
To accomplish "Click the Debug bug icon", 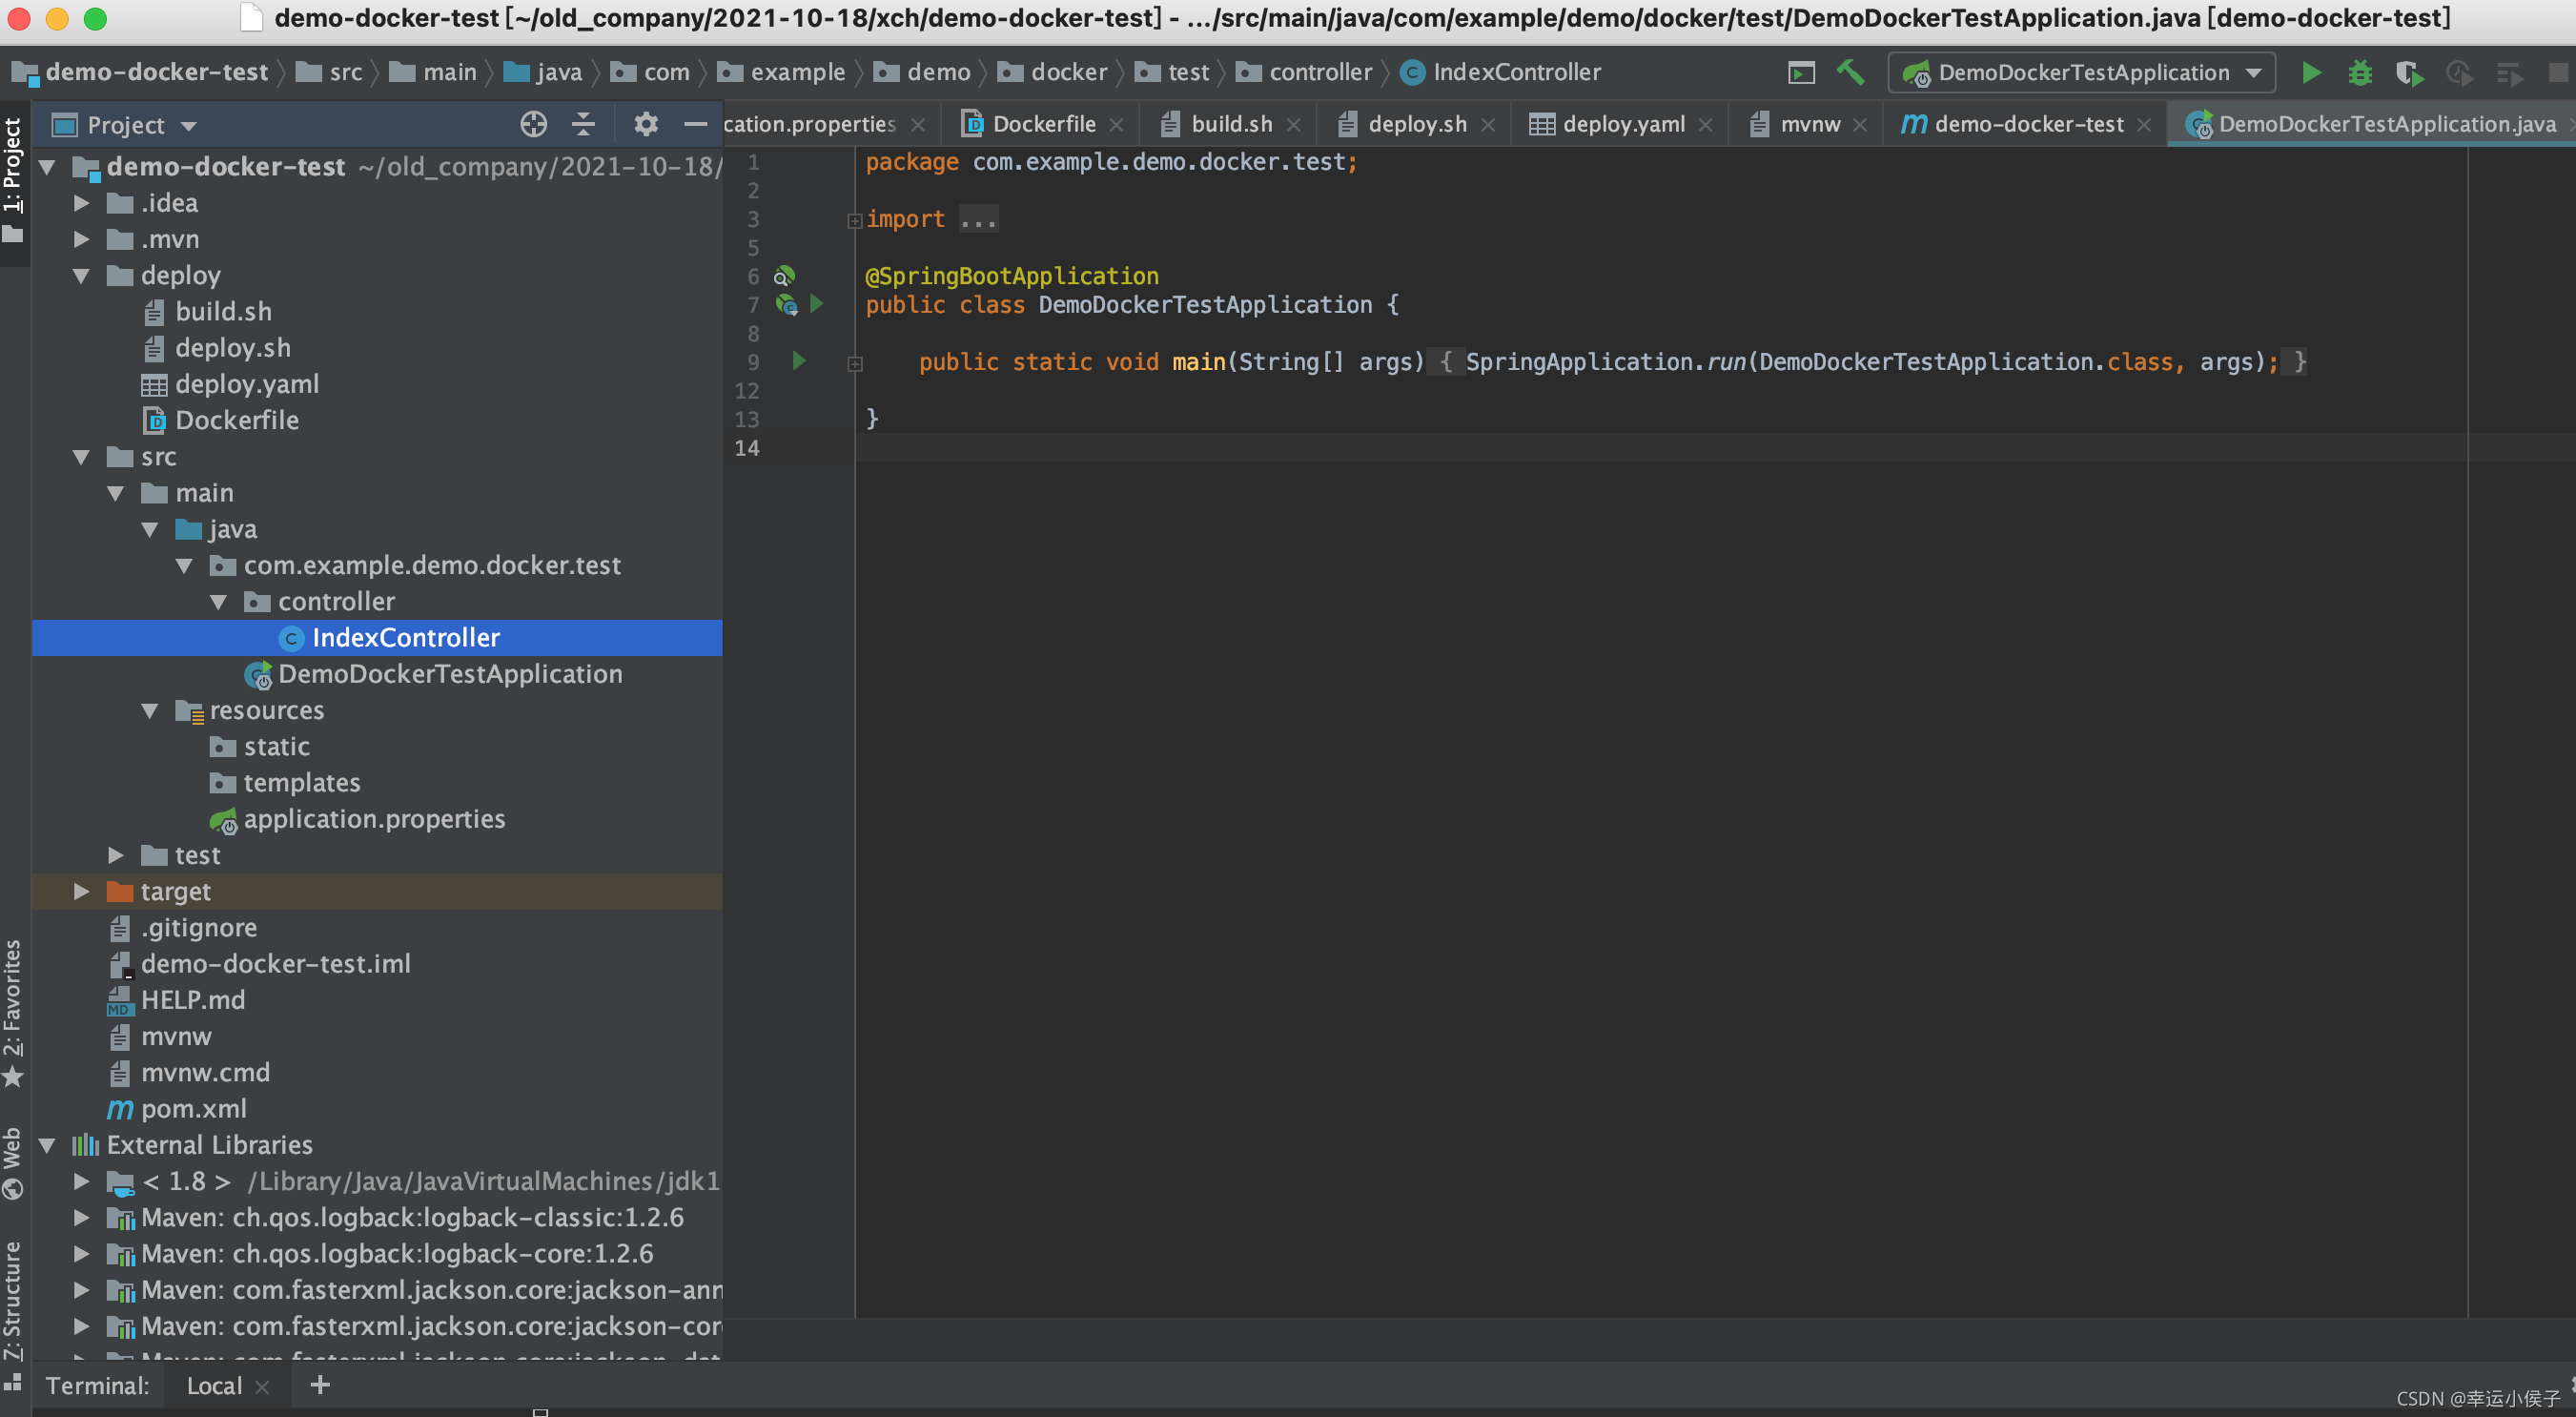I will 2360,73.
